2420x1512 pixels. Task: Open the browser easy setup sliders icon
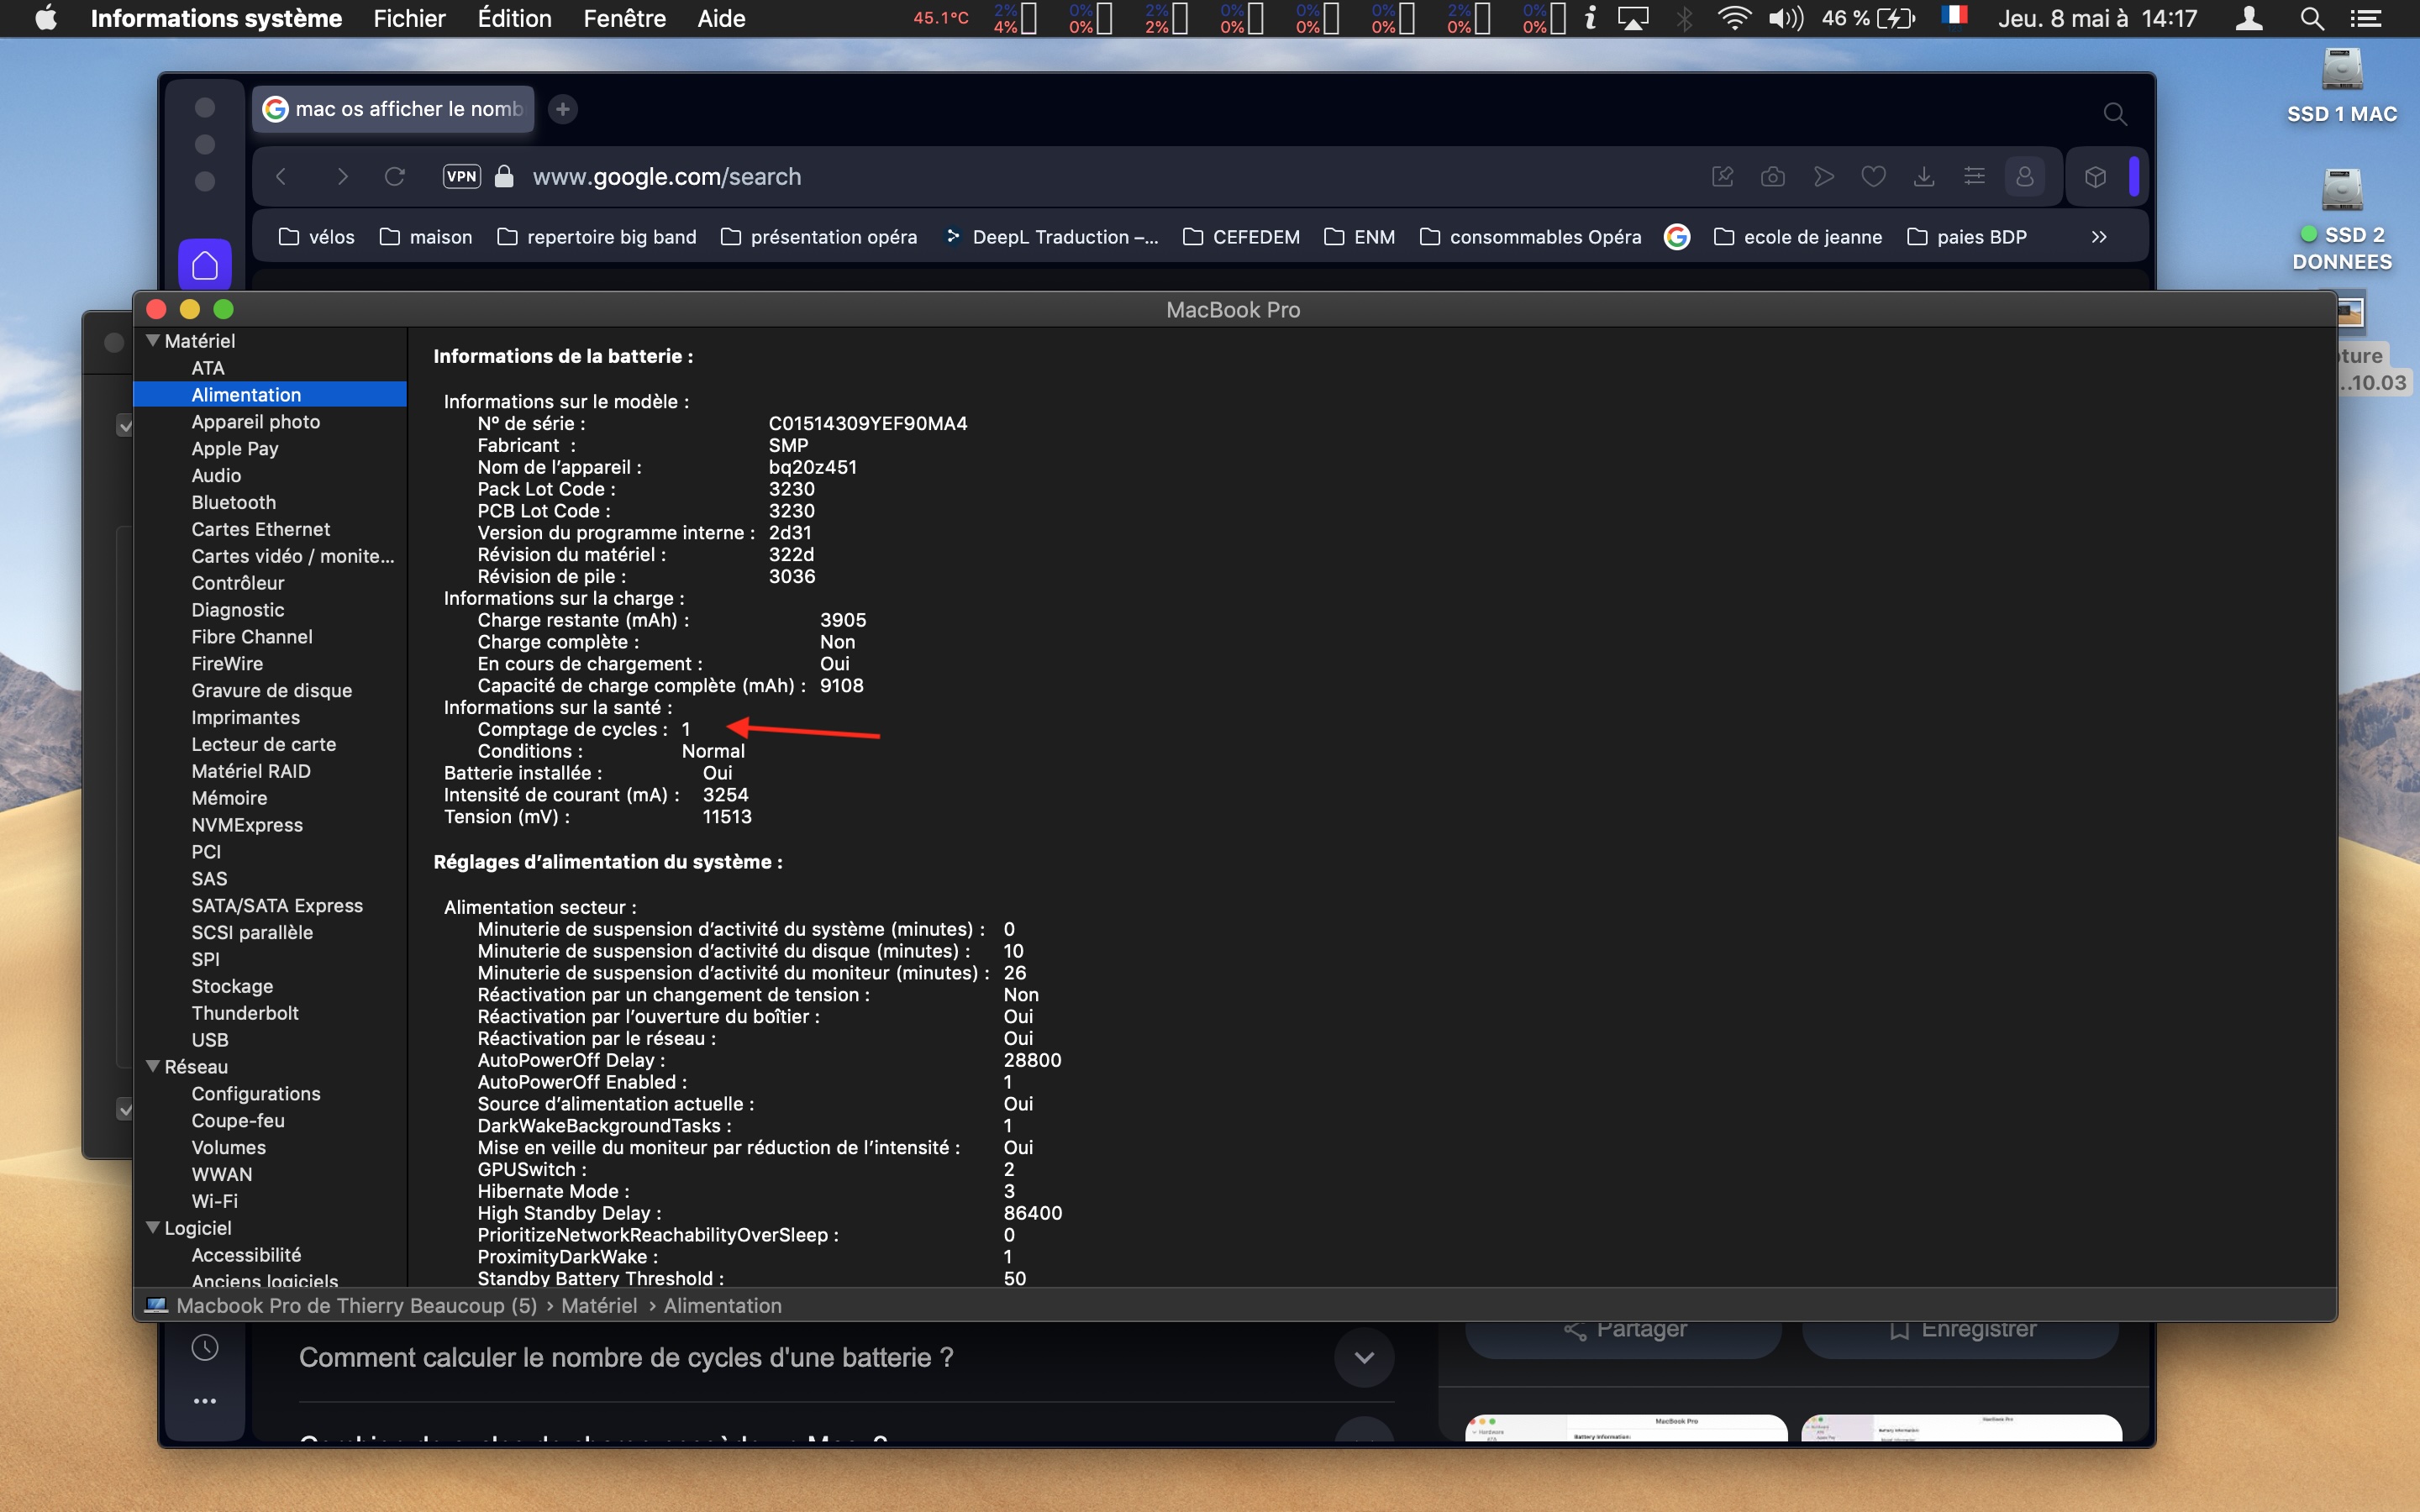pyautogui.click(x=1974, y=177)
